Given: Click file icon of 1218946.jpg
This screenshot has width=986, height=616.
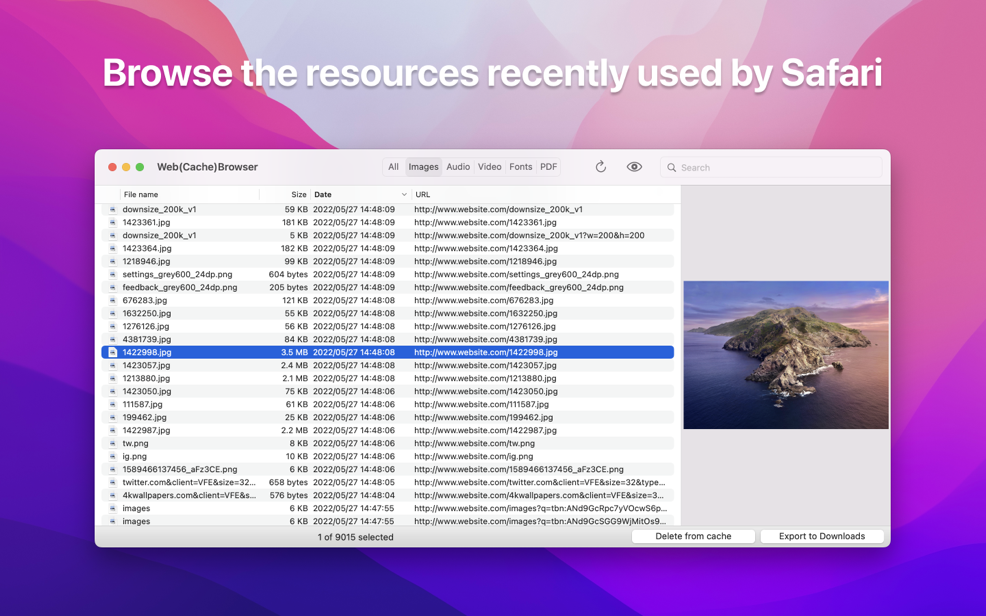Looking at the screenshot, I should (113, 261).
